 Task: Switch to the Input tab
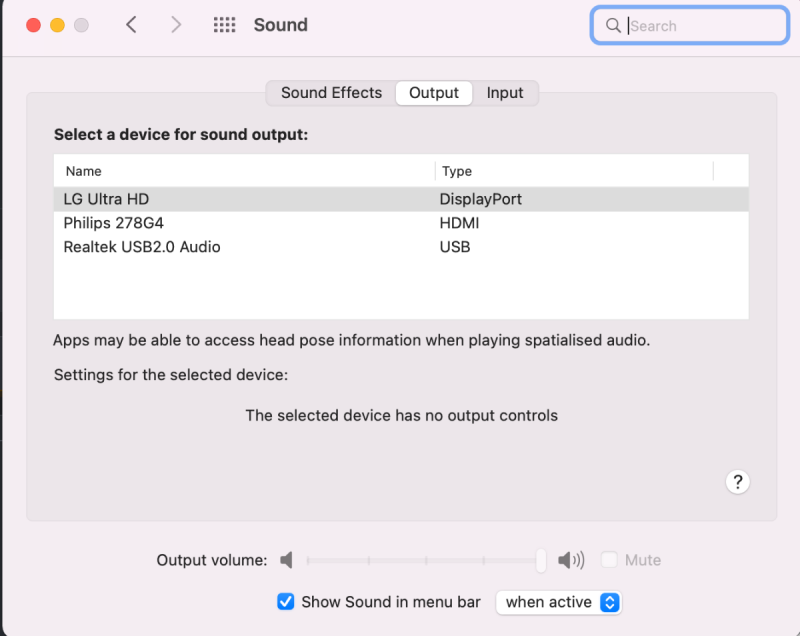[x=505, y=93]
